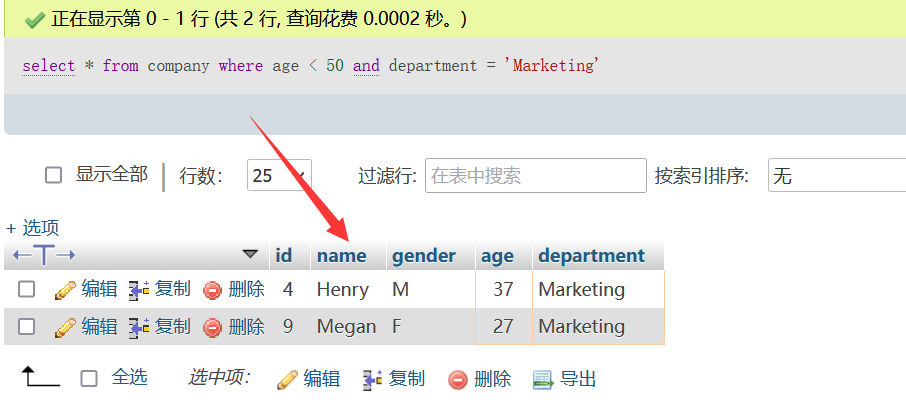906x405 pixels.
Task: Click the small triangle arrow in table header
Action: pos(250,254)
